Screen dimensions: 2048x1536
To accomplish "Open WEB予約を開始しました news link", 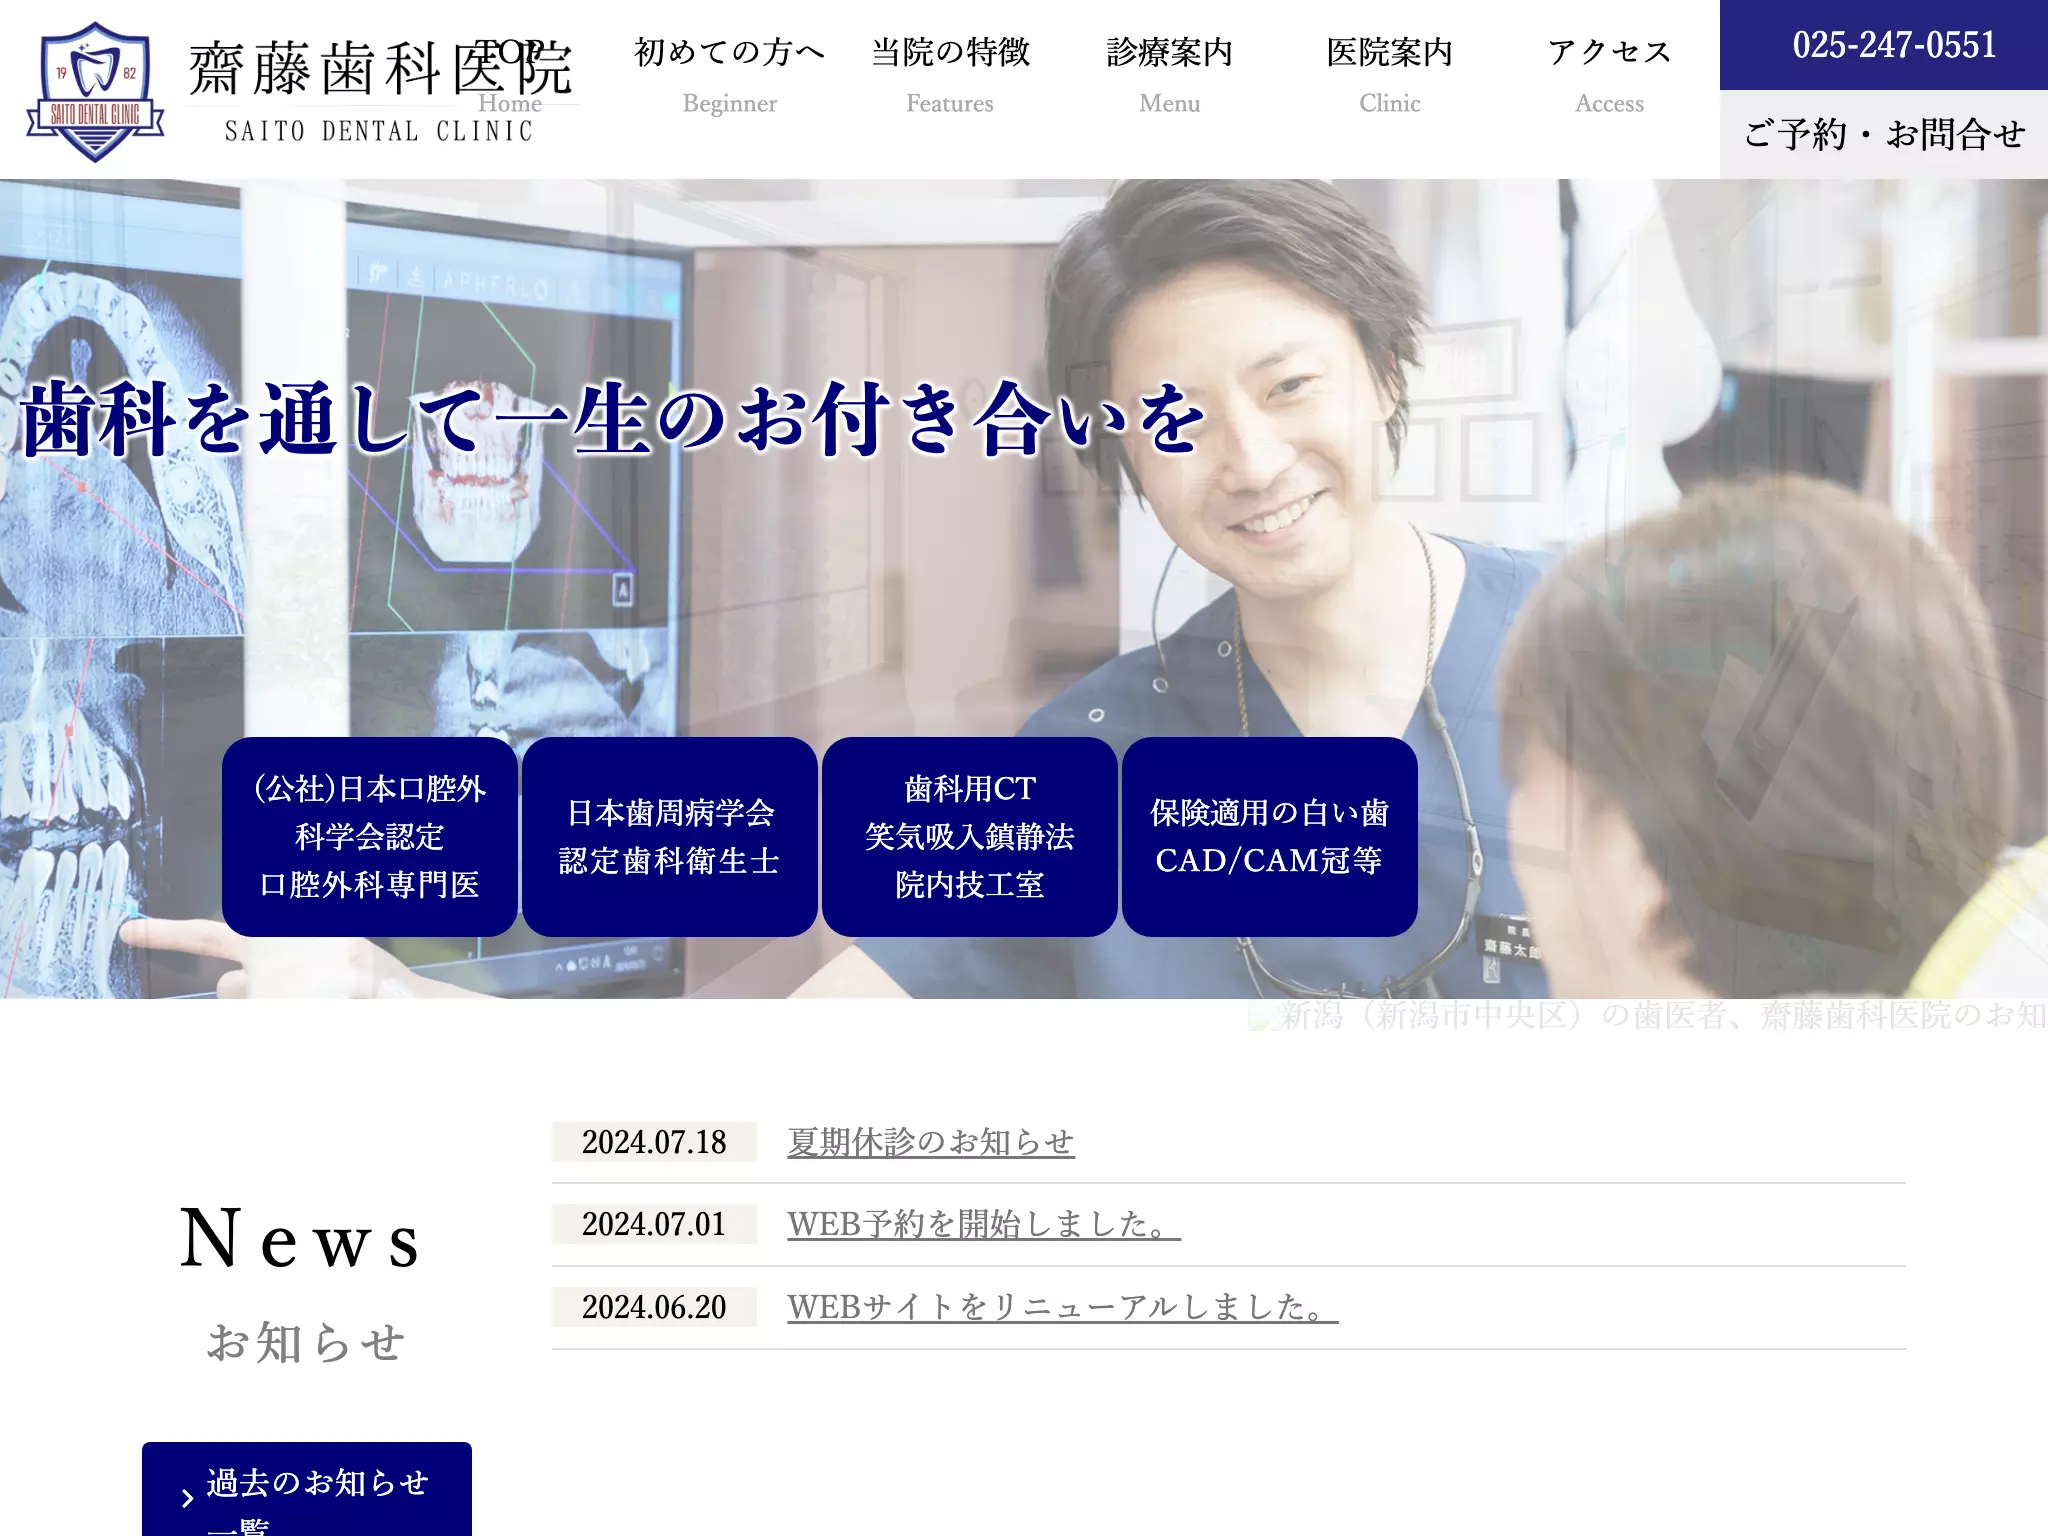I will pyautogui.click(x=984, y=1224).
